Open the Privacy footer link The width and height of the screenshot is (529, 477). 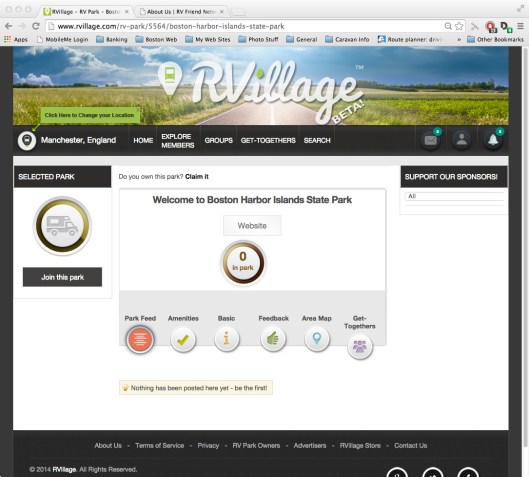(208, 446)
